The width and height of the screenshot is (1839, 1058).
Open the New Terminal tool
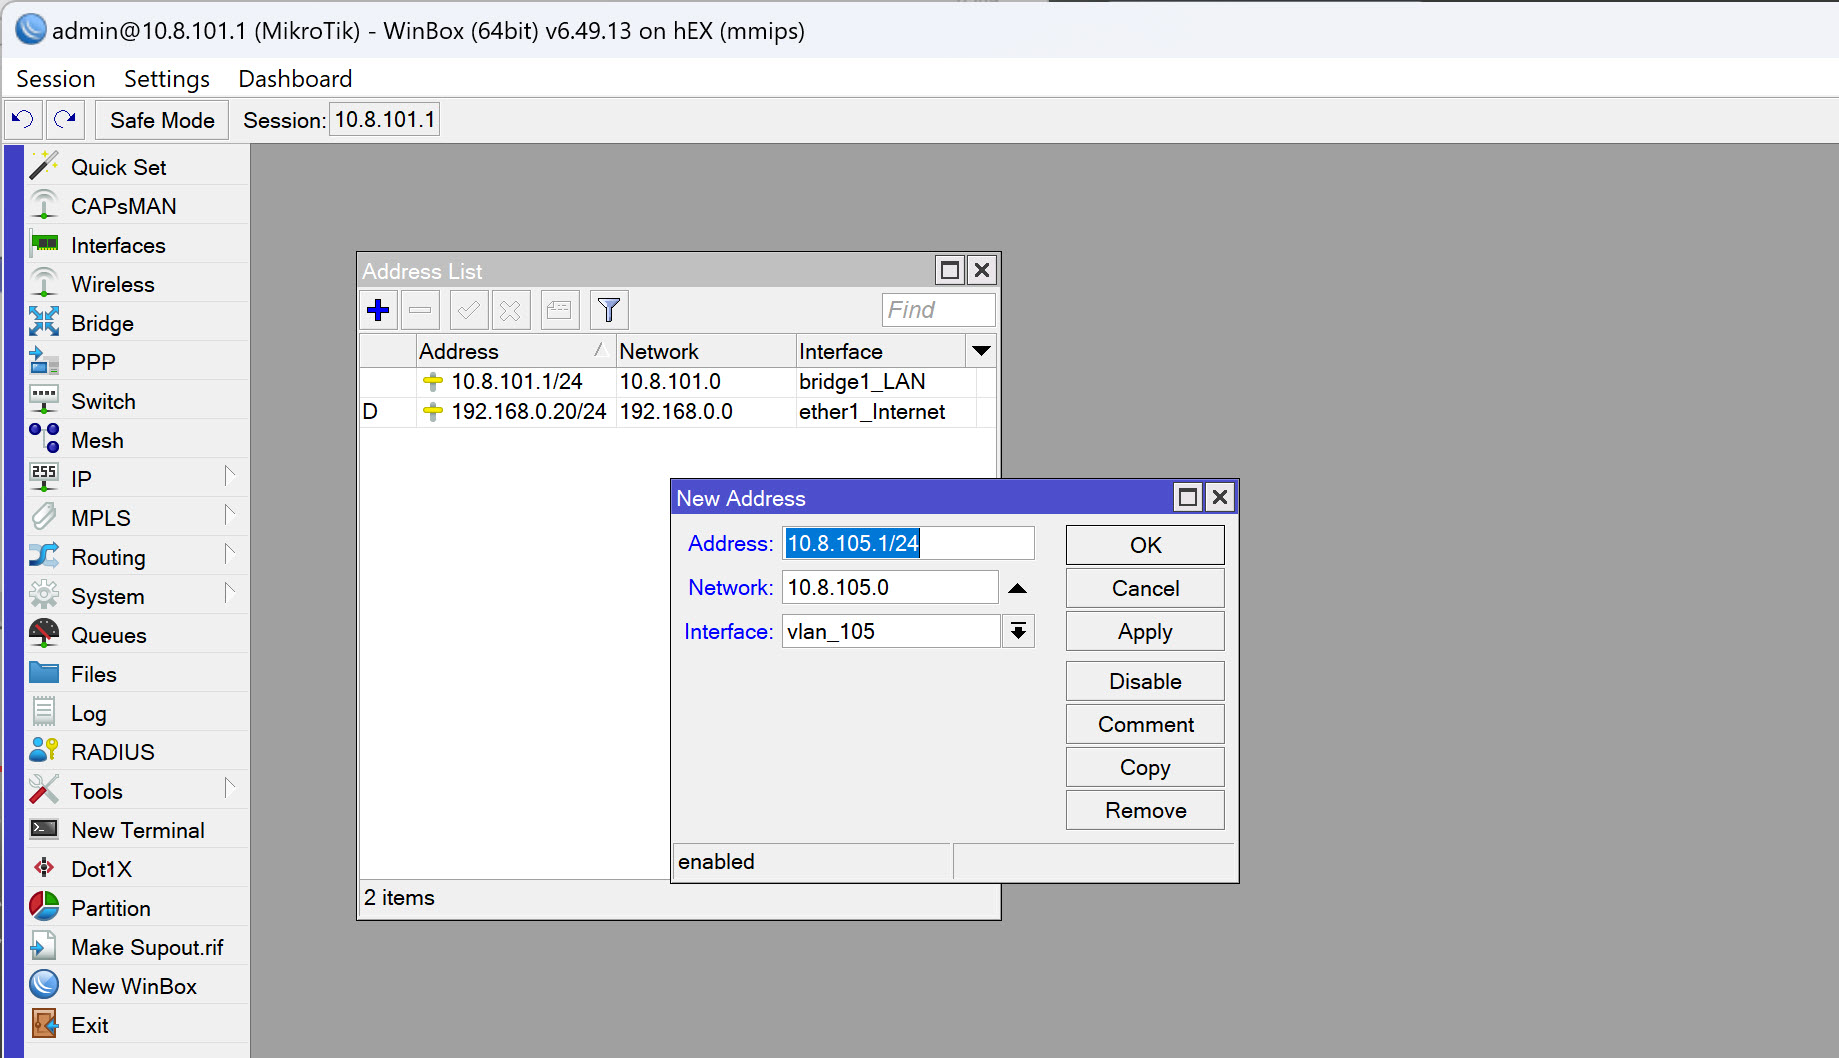pos(136,829)
